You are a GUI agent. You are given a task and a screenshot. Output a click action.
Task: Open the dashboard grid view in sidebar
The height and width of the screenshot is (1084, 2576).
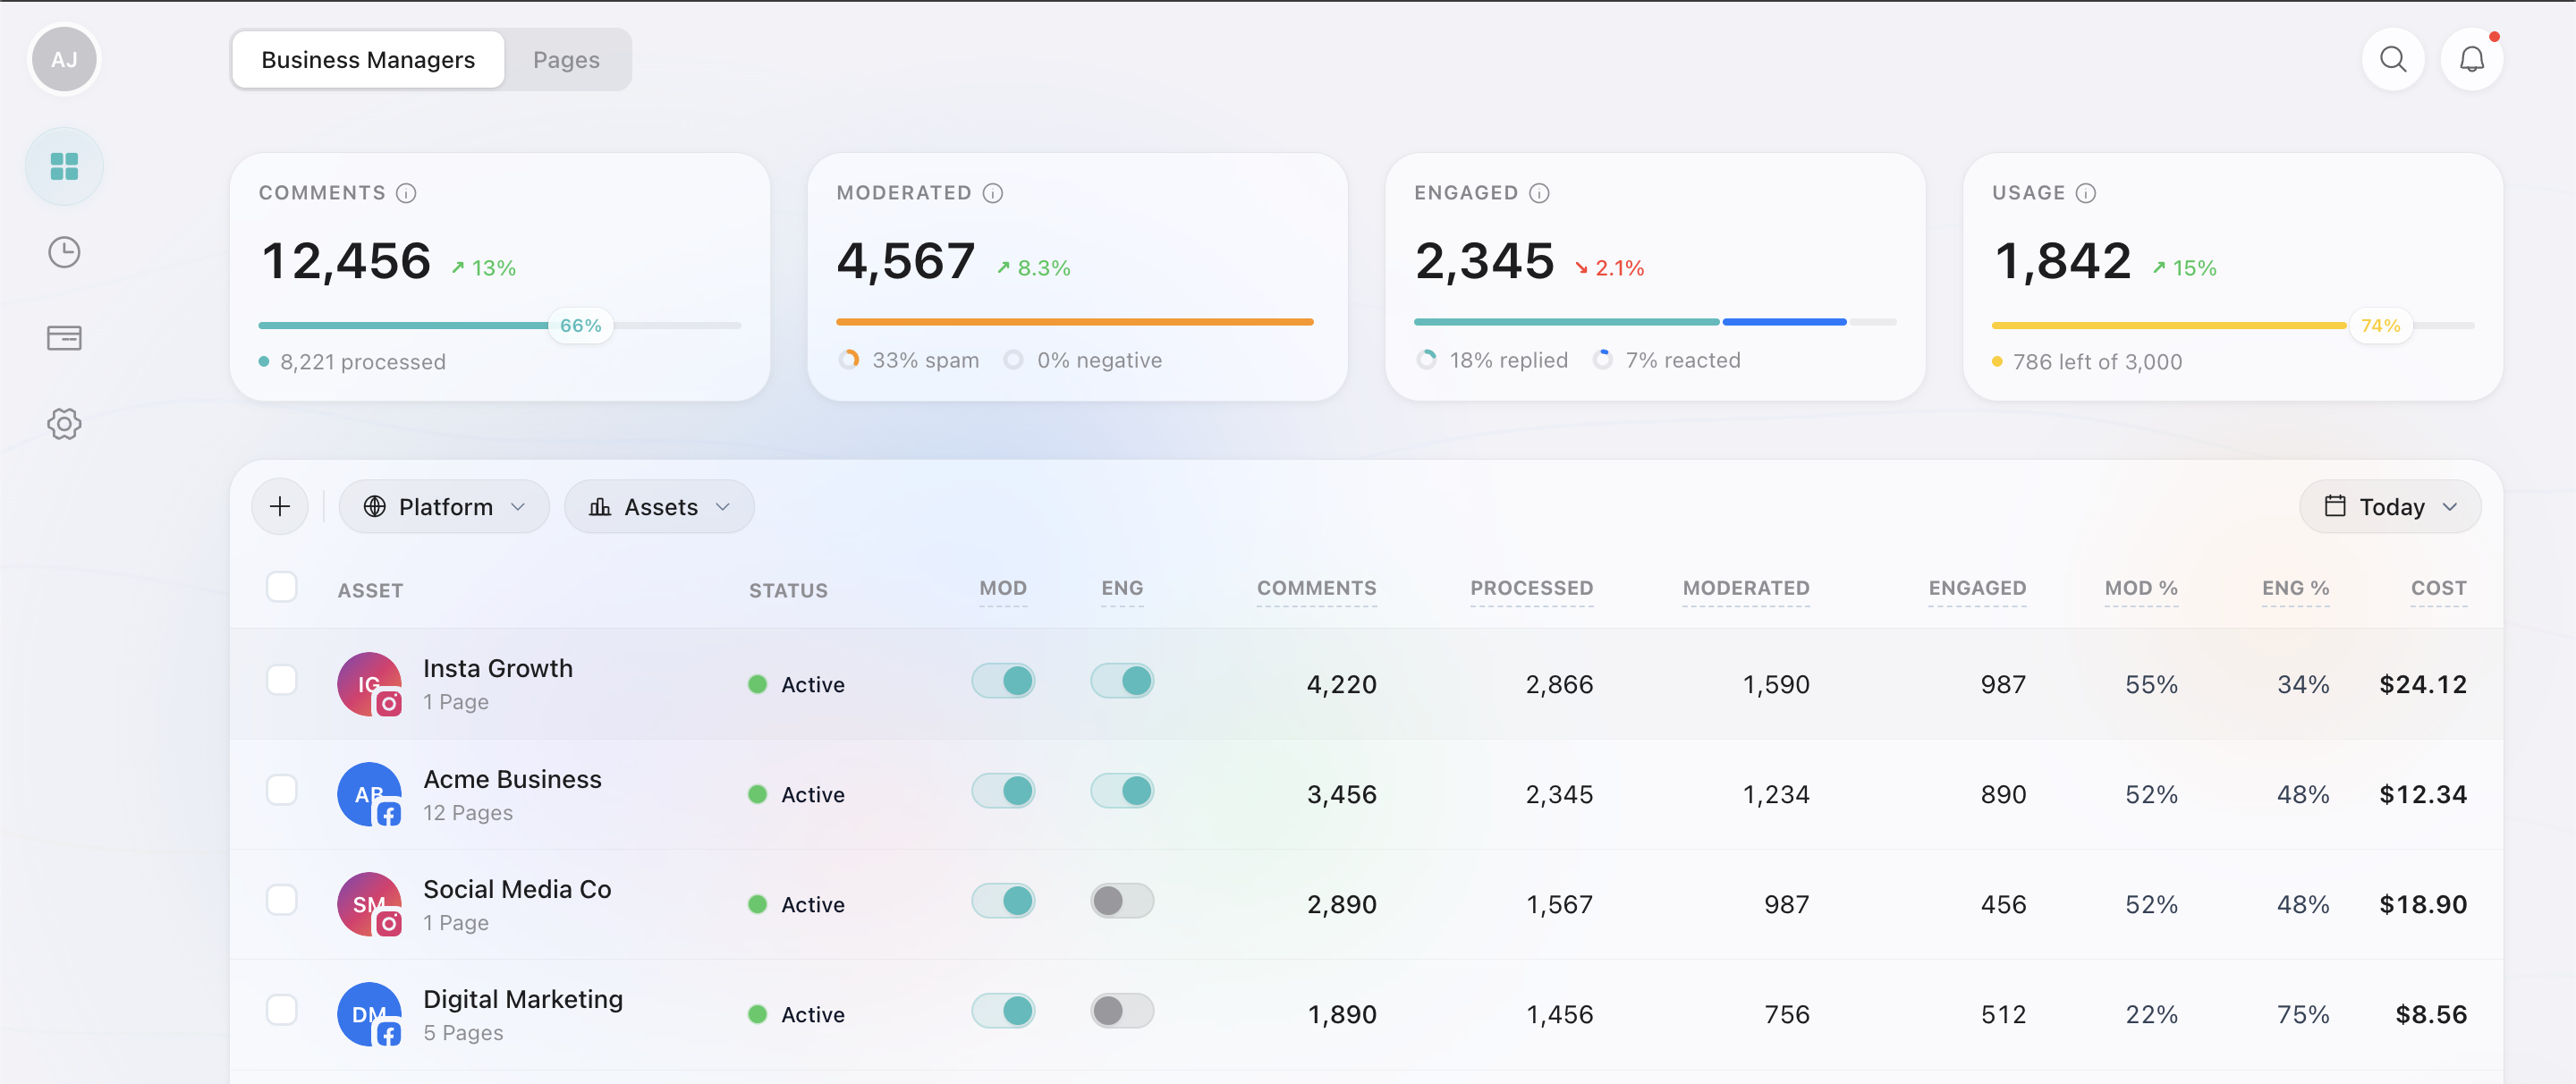[64, 166]
